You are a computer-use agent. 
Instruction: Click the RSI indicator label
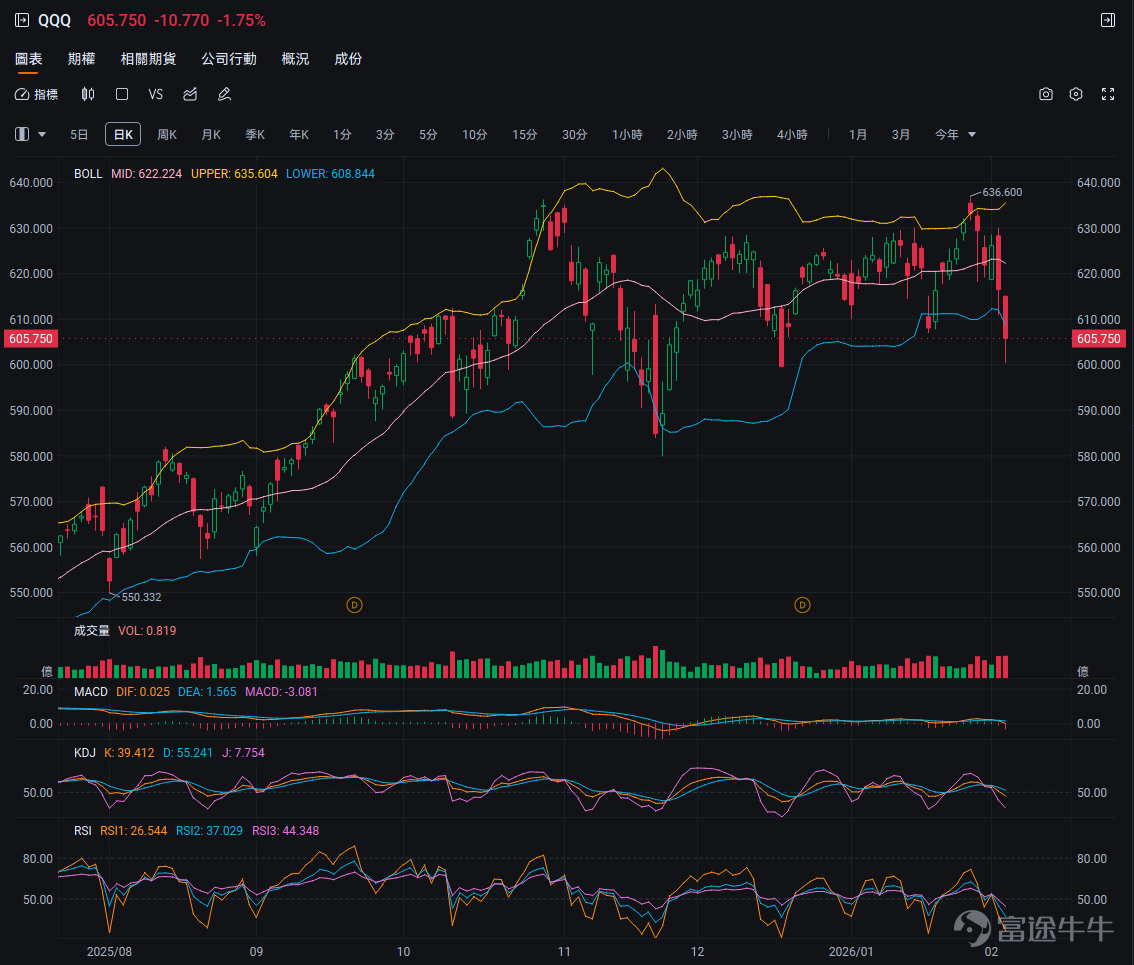(x=83, y=831)
